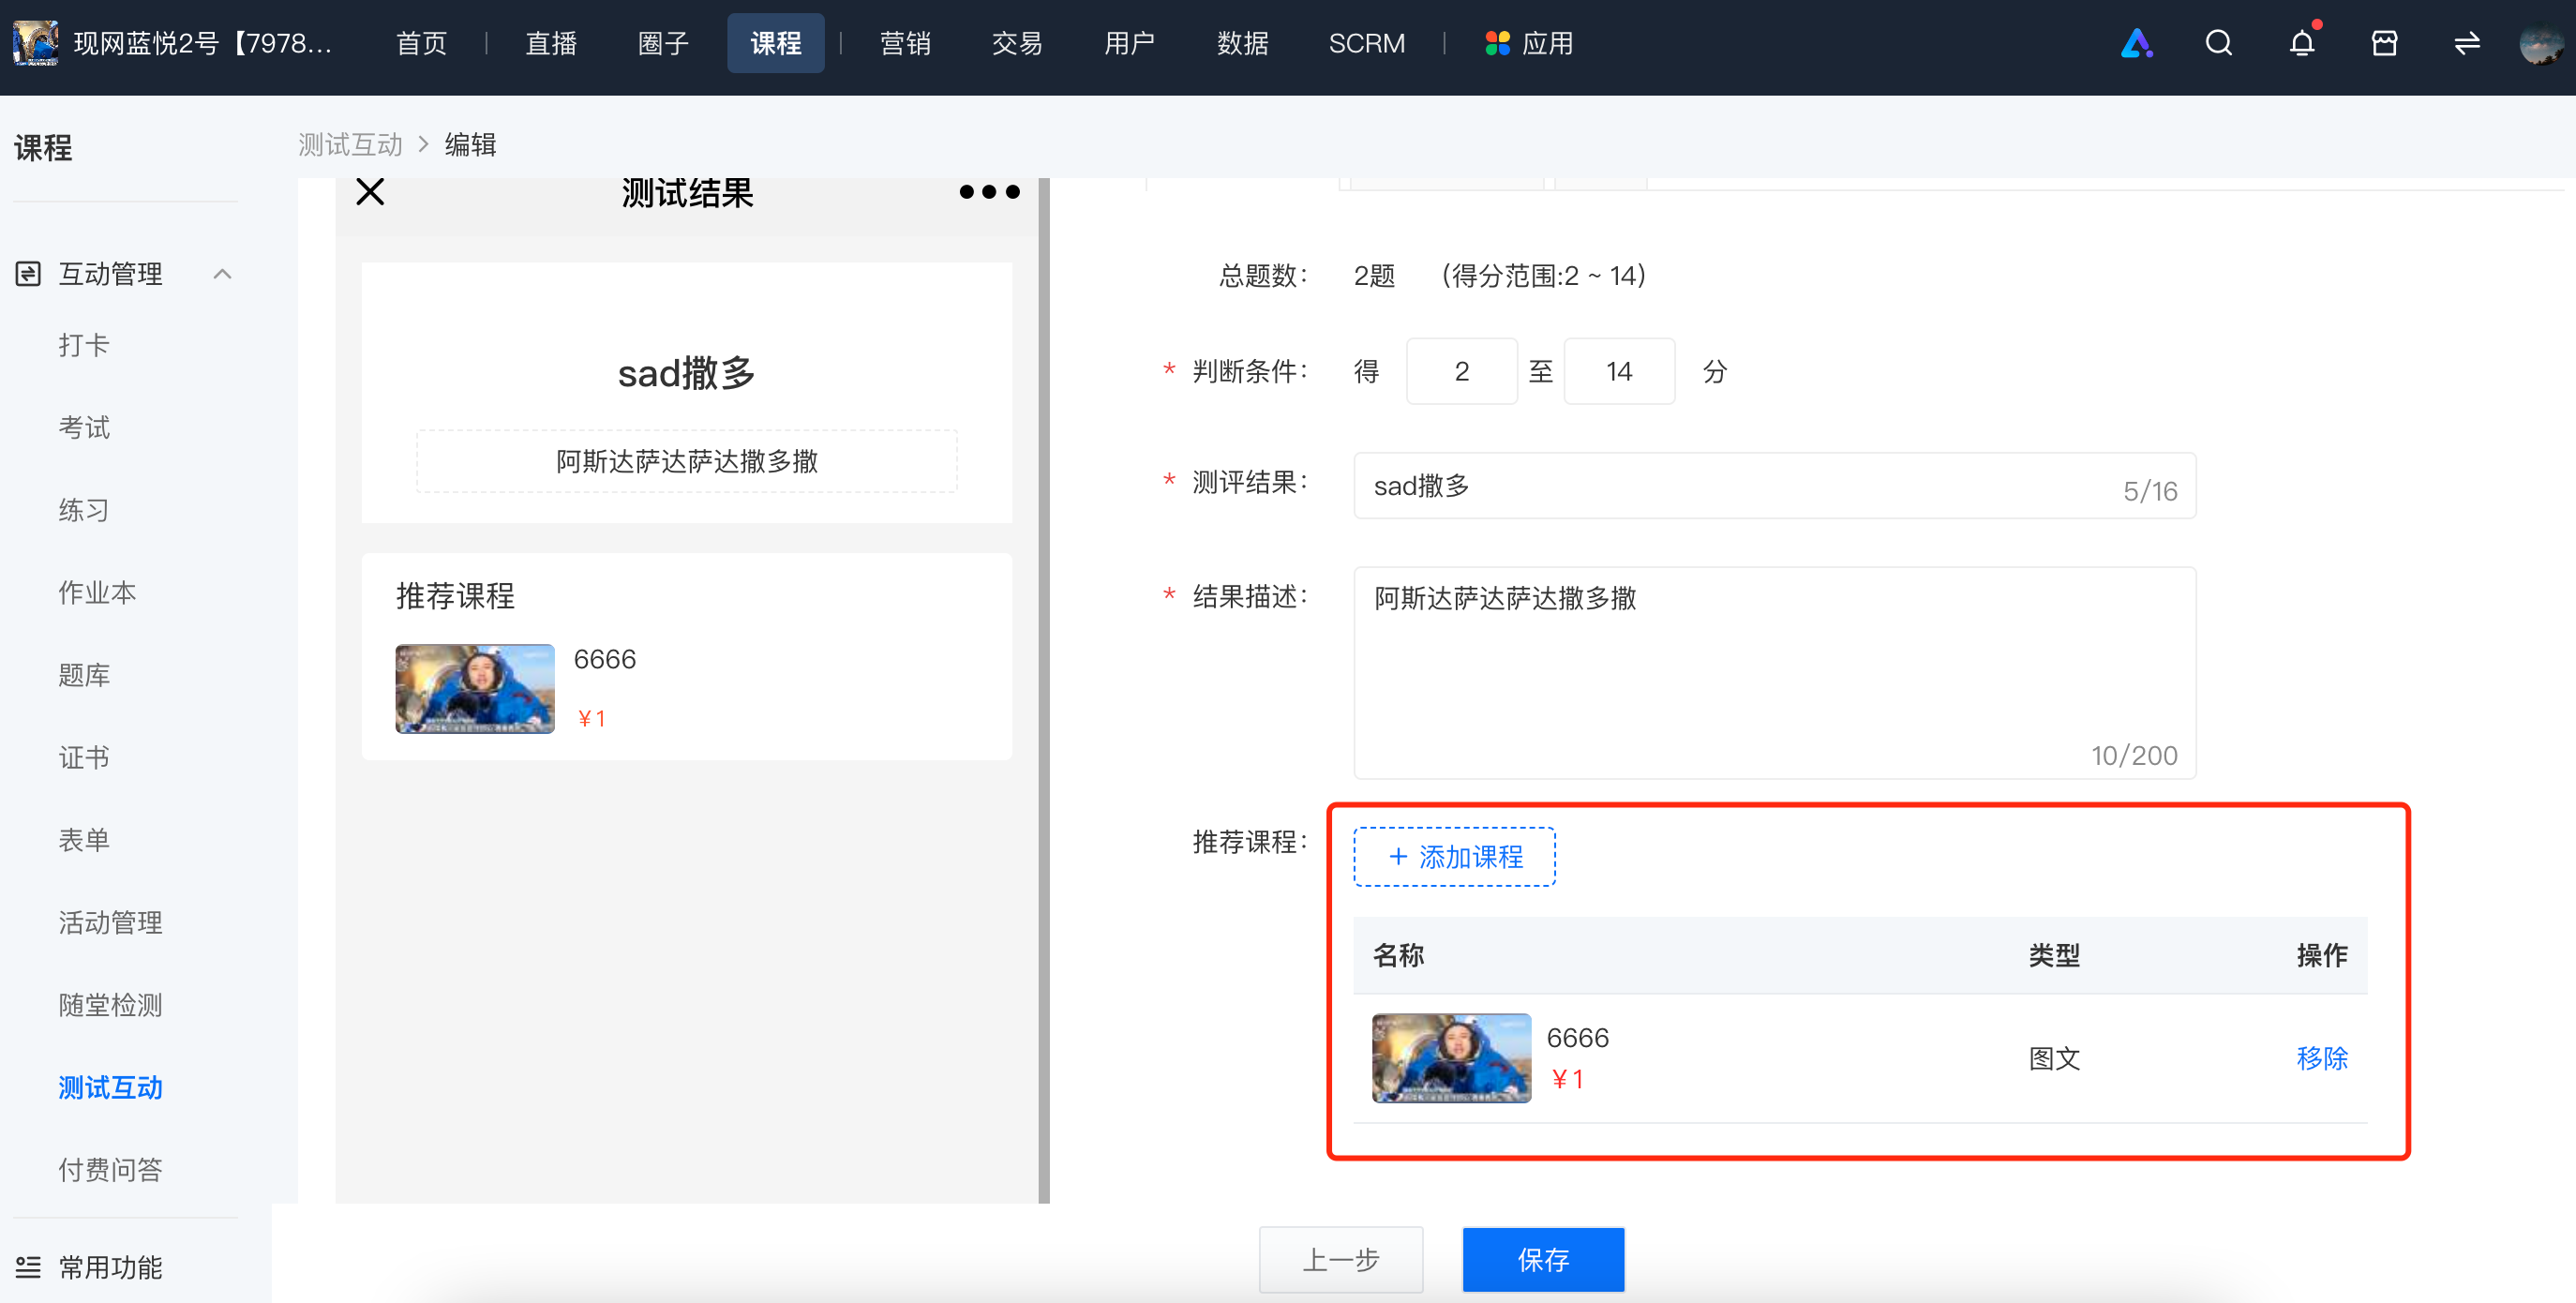Open the three-dot menu in preview
2576x1303 pixels.
pyautogui.click(x=989, y=191)
